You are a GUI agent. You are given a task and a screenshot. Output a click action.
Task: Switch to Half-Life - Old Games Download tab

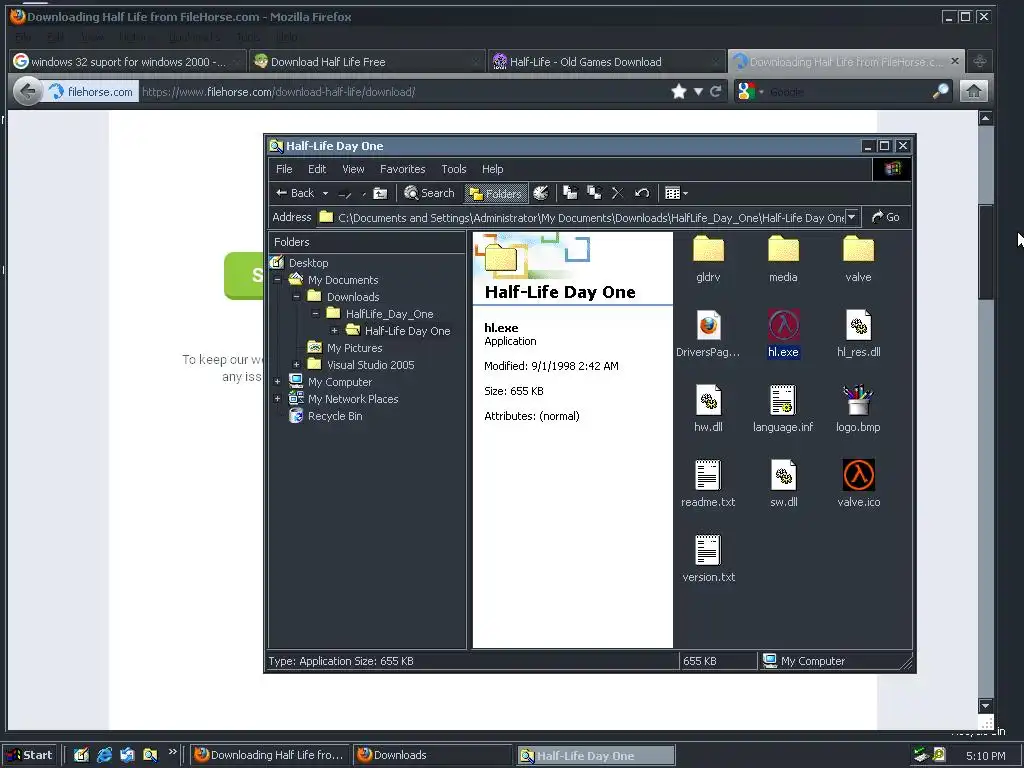coord(607,61)
